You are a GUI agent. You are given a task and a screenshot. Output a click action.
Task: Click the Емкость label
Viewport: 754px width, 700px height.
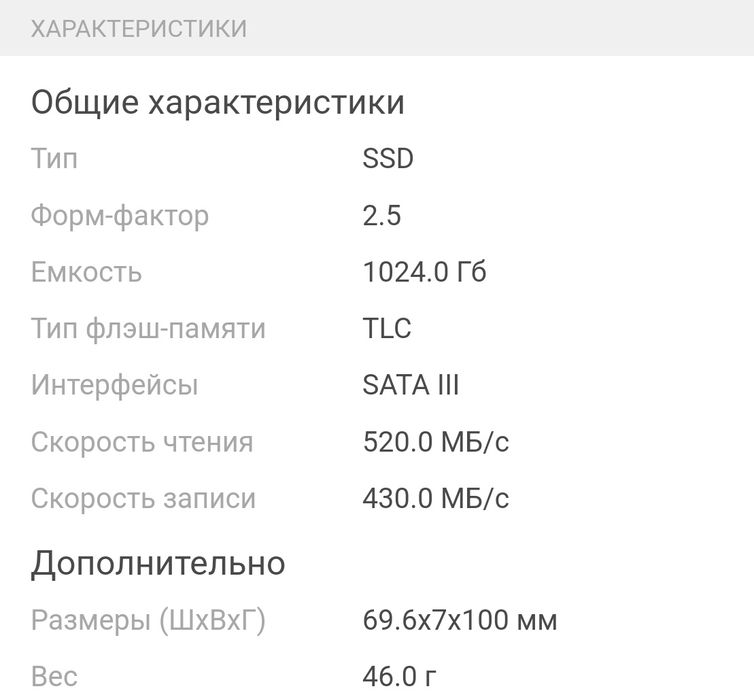(x=86, y=272)
